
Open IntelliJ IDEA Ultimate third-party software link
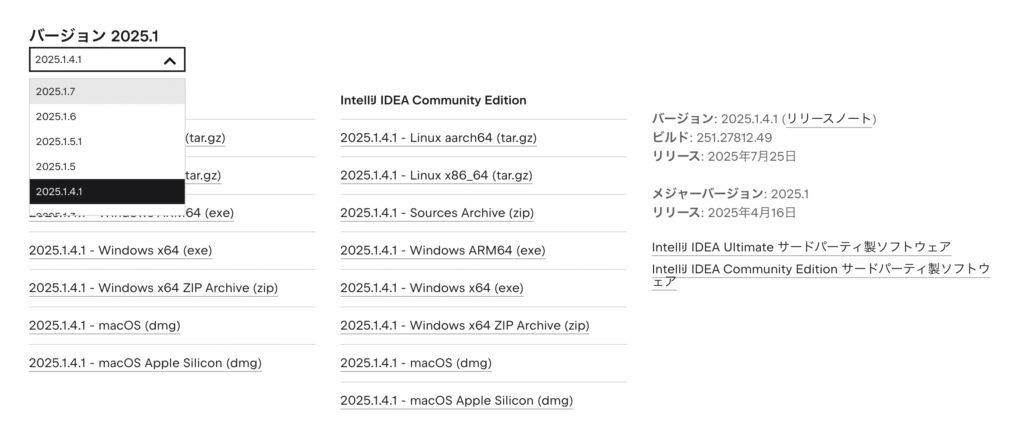[800, 247]
